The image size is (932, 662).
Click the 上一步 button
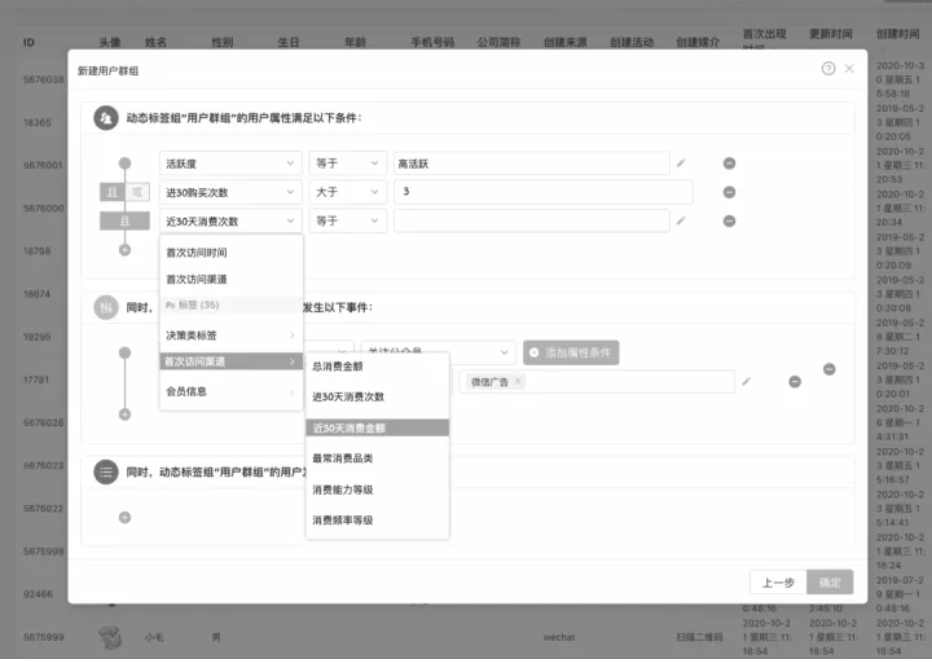(778, 582)
